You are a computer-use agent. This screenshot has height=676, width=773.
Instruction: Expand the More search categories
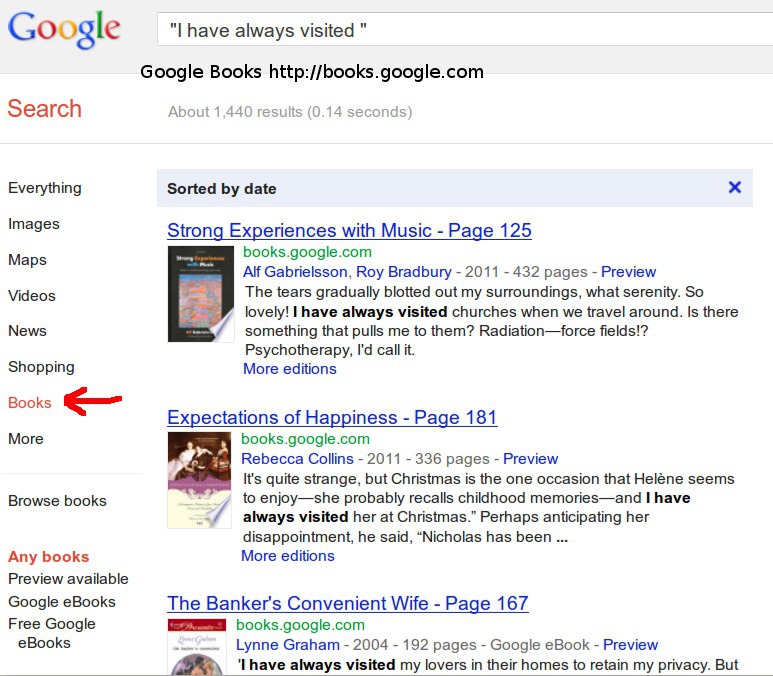coord(26,438)
